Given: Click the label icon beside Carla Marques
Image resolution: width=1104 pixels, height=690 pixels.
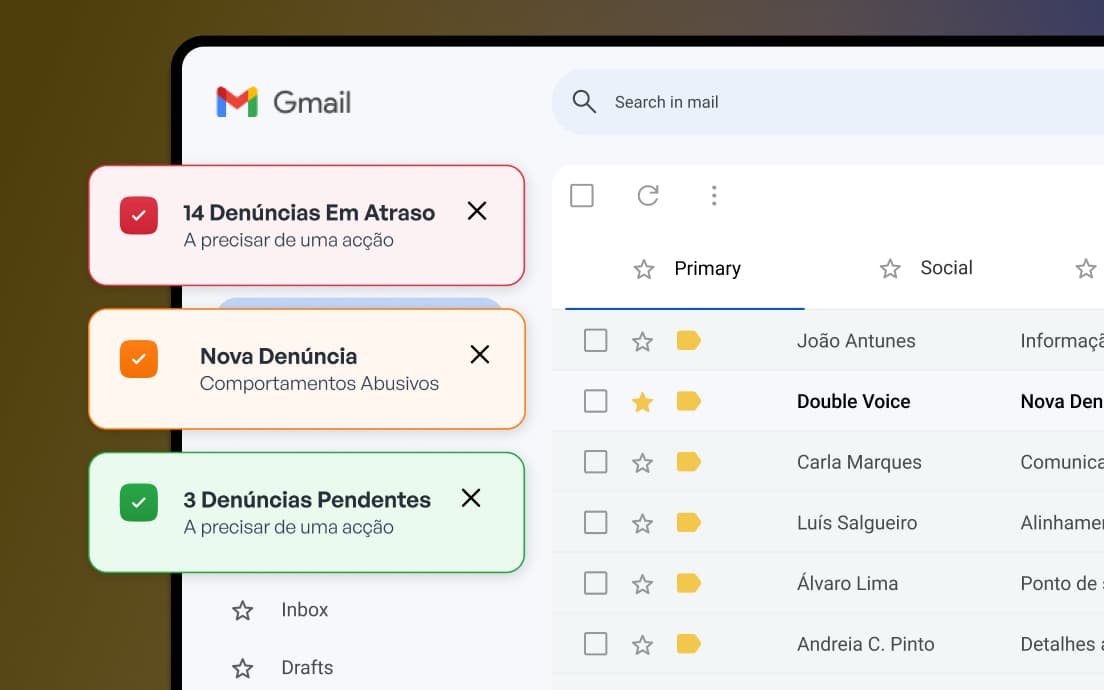Looking at the screenshot, I should pos(688,462).
